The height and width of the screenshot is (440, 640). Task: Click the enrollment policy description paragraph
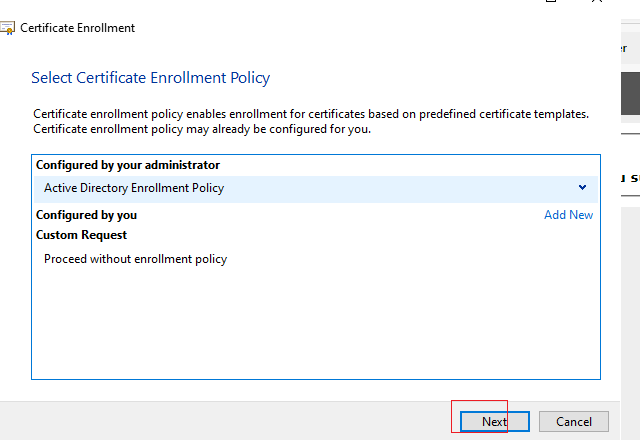(x=311, y=121)
